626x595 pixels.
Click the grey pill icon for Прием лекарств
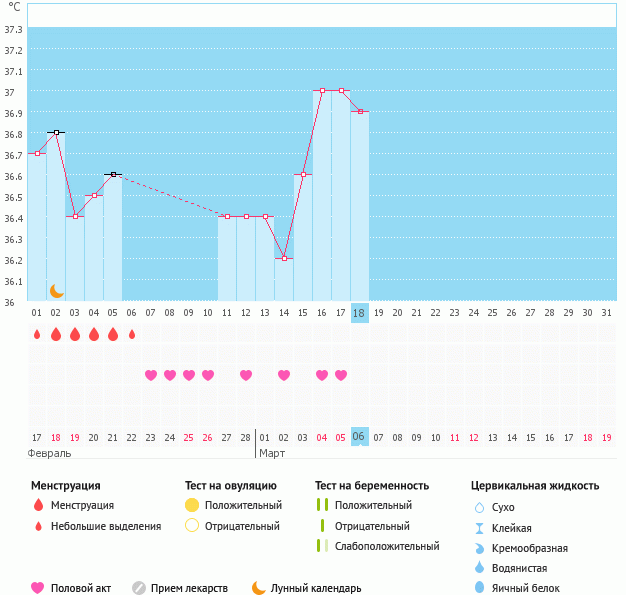[x=139, y=588]
